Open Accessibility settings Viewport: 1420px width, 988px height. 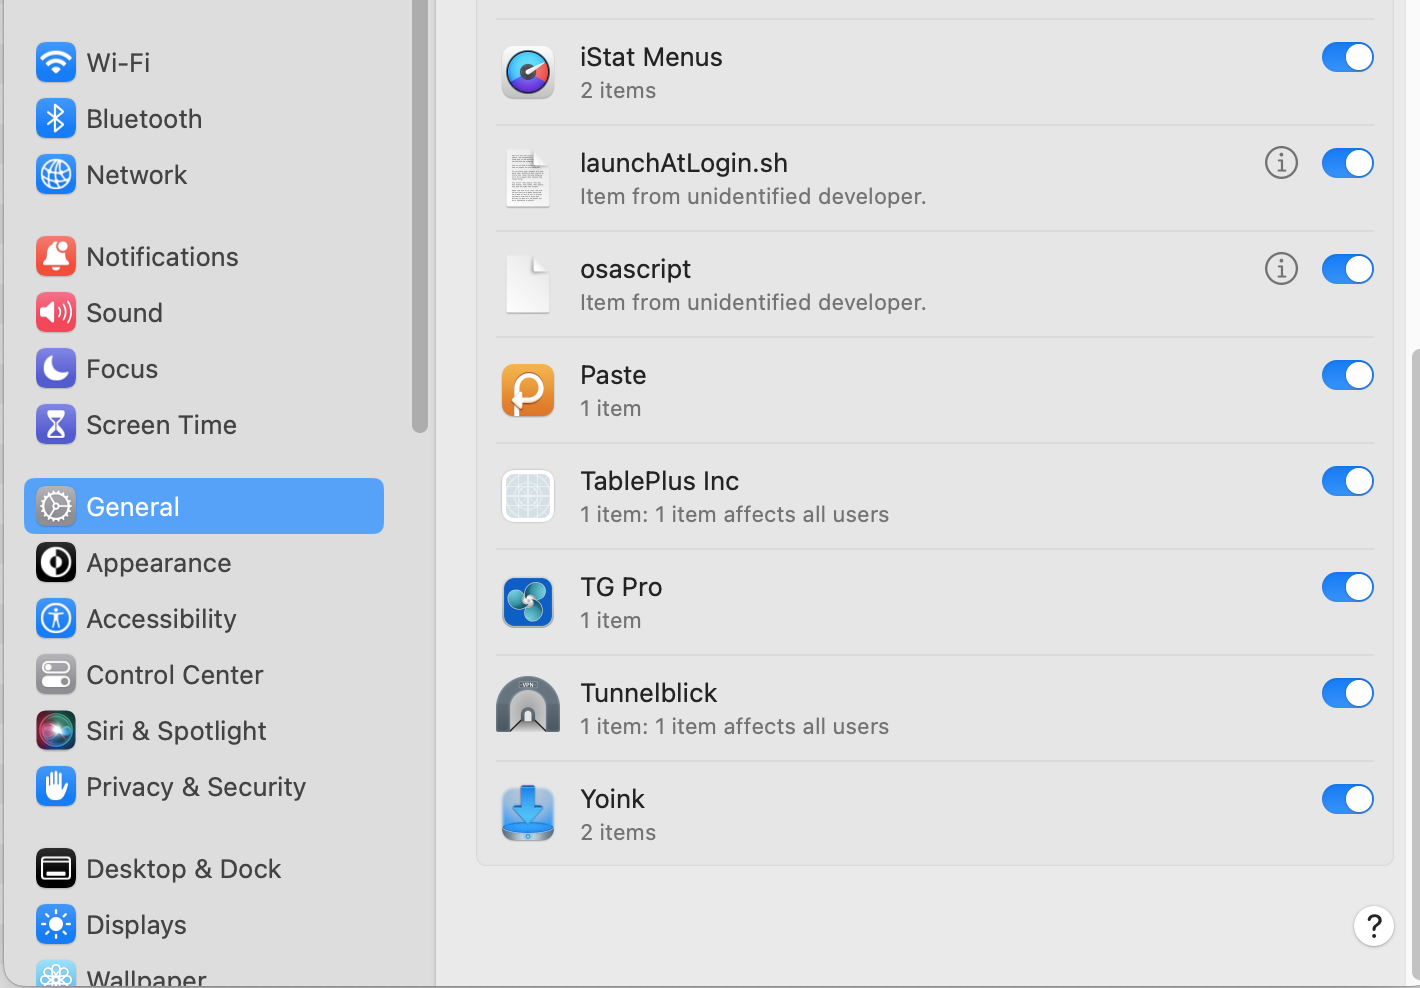204,618
